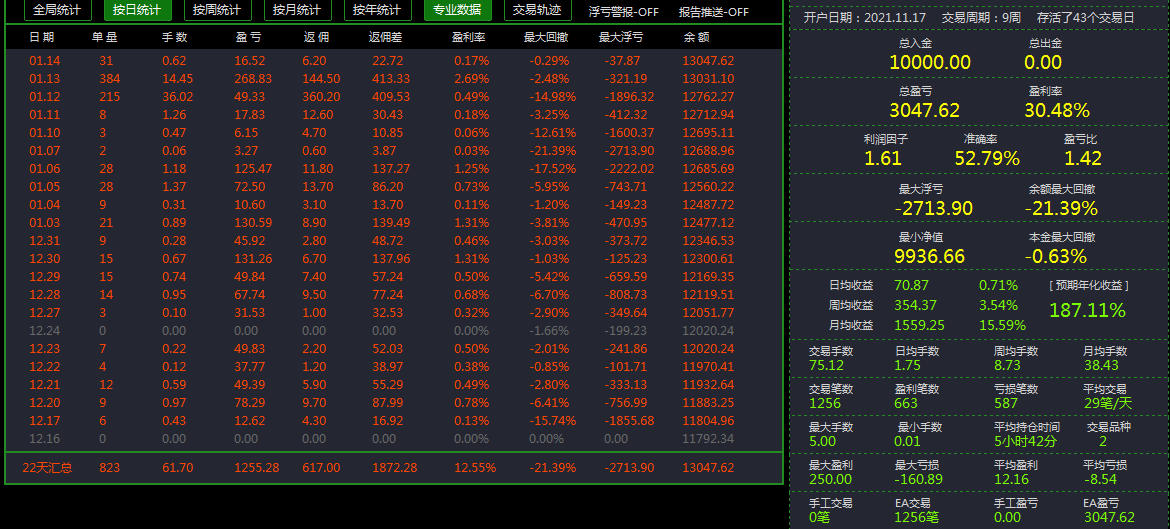Open the 按月统计 tab
This screenshot has width=1170, height=529.
(297, 10)
